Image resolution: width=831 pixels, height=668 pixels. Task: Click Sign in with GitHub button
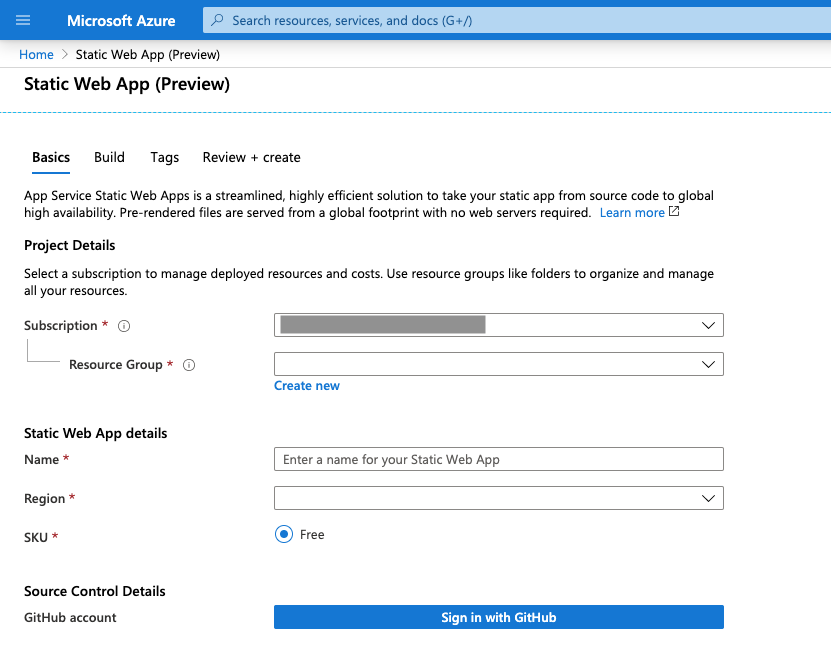499,617
